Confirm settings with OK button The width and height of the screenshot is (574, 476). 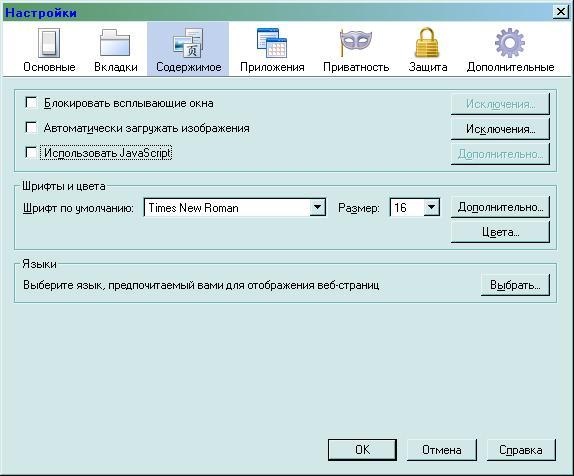pos(362,450)
